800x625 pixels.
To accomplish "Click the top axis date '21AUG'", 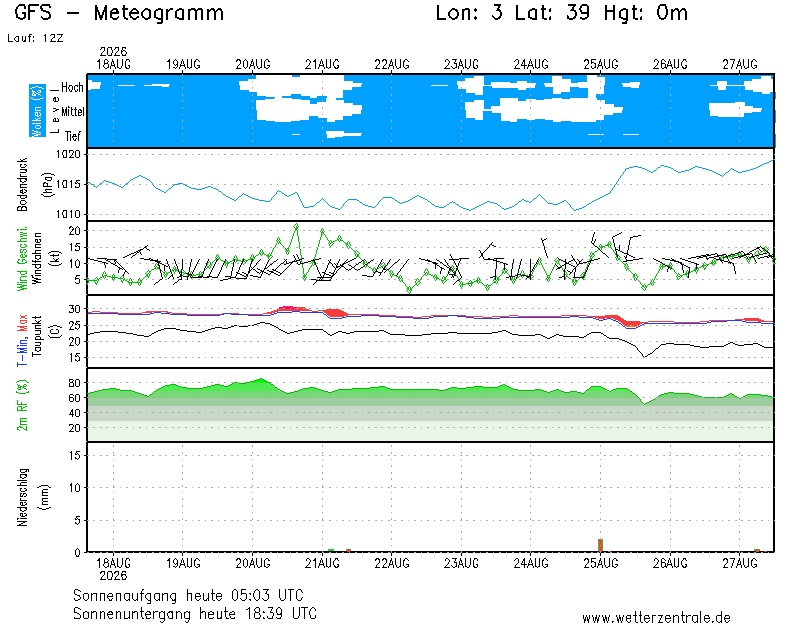I will [x=322, y=64].
